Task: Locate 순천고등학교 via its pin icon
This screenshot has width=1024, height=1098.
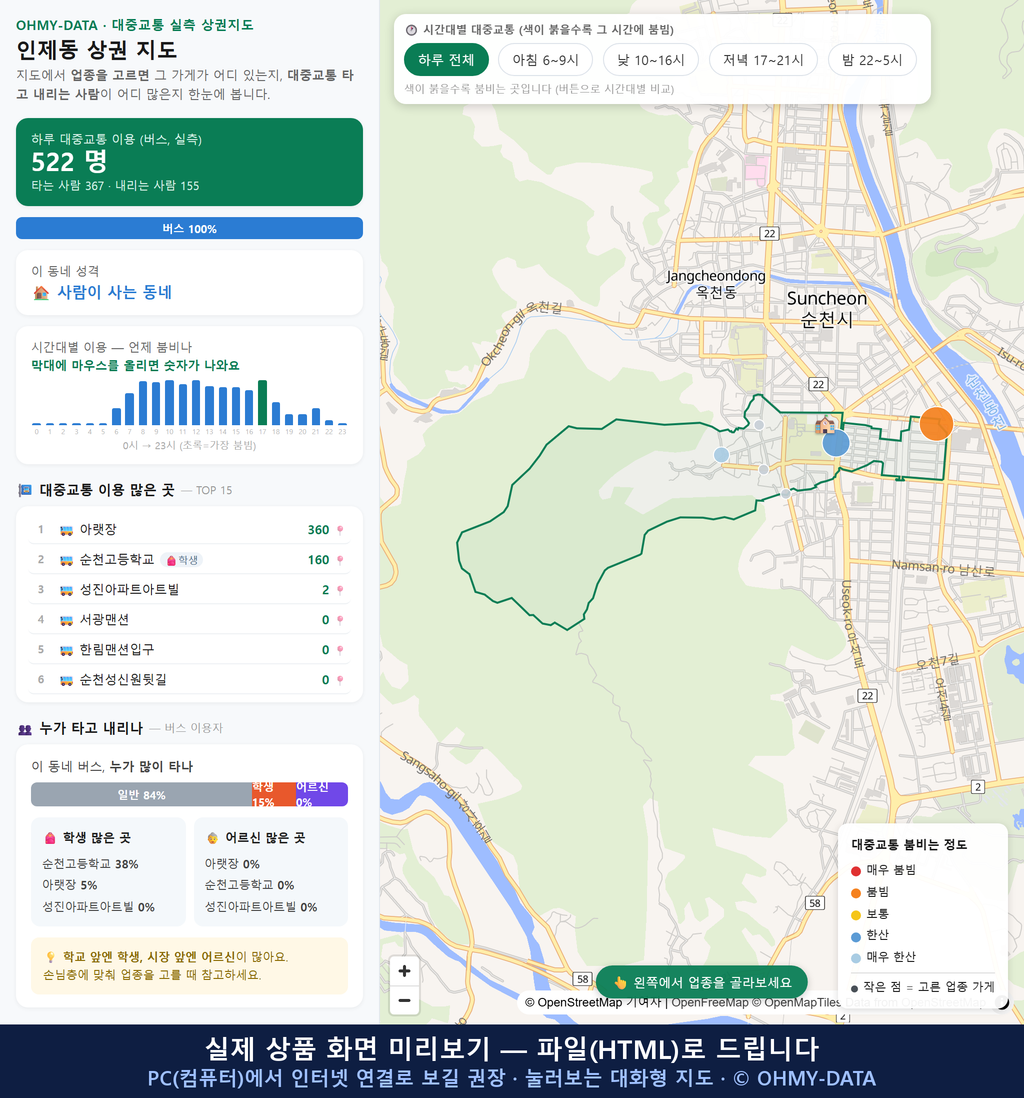Action: click(x=340, y=560)
